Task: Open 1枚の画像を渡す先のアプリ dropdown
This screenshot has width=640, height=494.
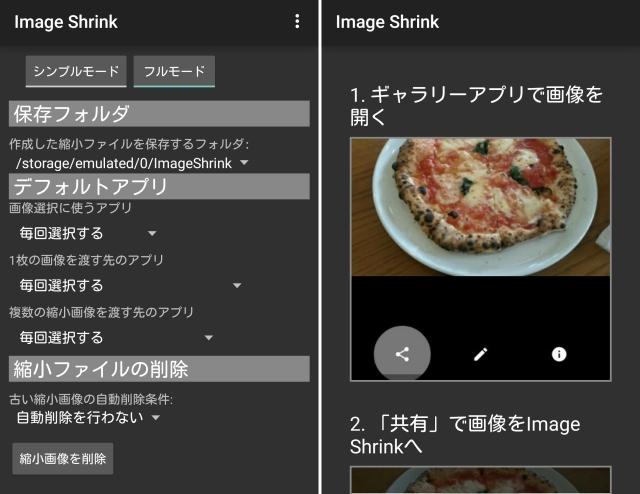Action: tap(131, 285)
